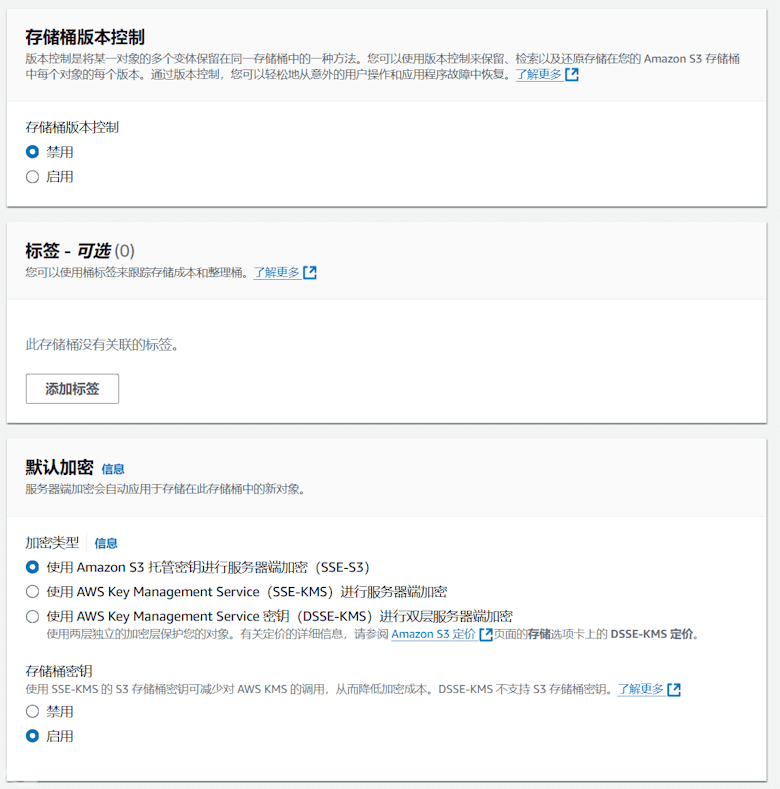Open 了解更多 link in versioning description
The width and height of the screenshot is (780, 789).
(x=538, y=74)
